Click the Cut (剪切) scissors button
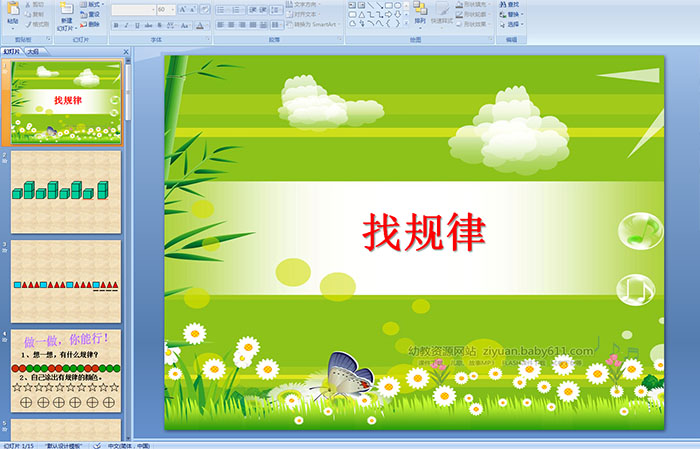The width and height of the screenshot is (700, 449). click(x=34, y=4)
